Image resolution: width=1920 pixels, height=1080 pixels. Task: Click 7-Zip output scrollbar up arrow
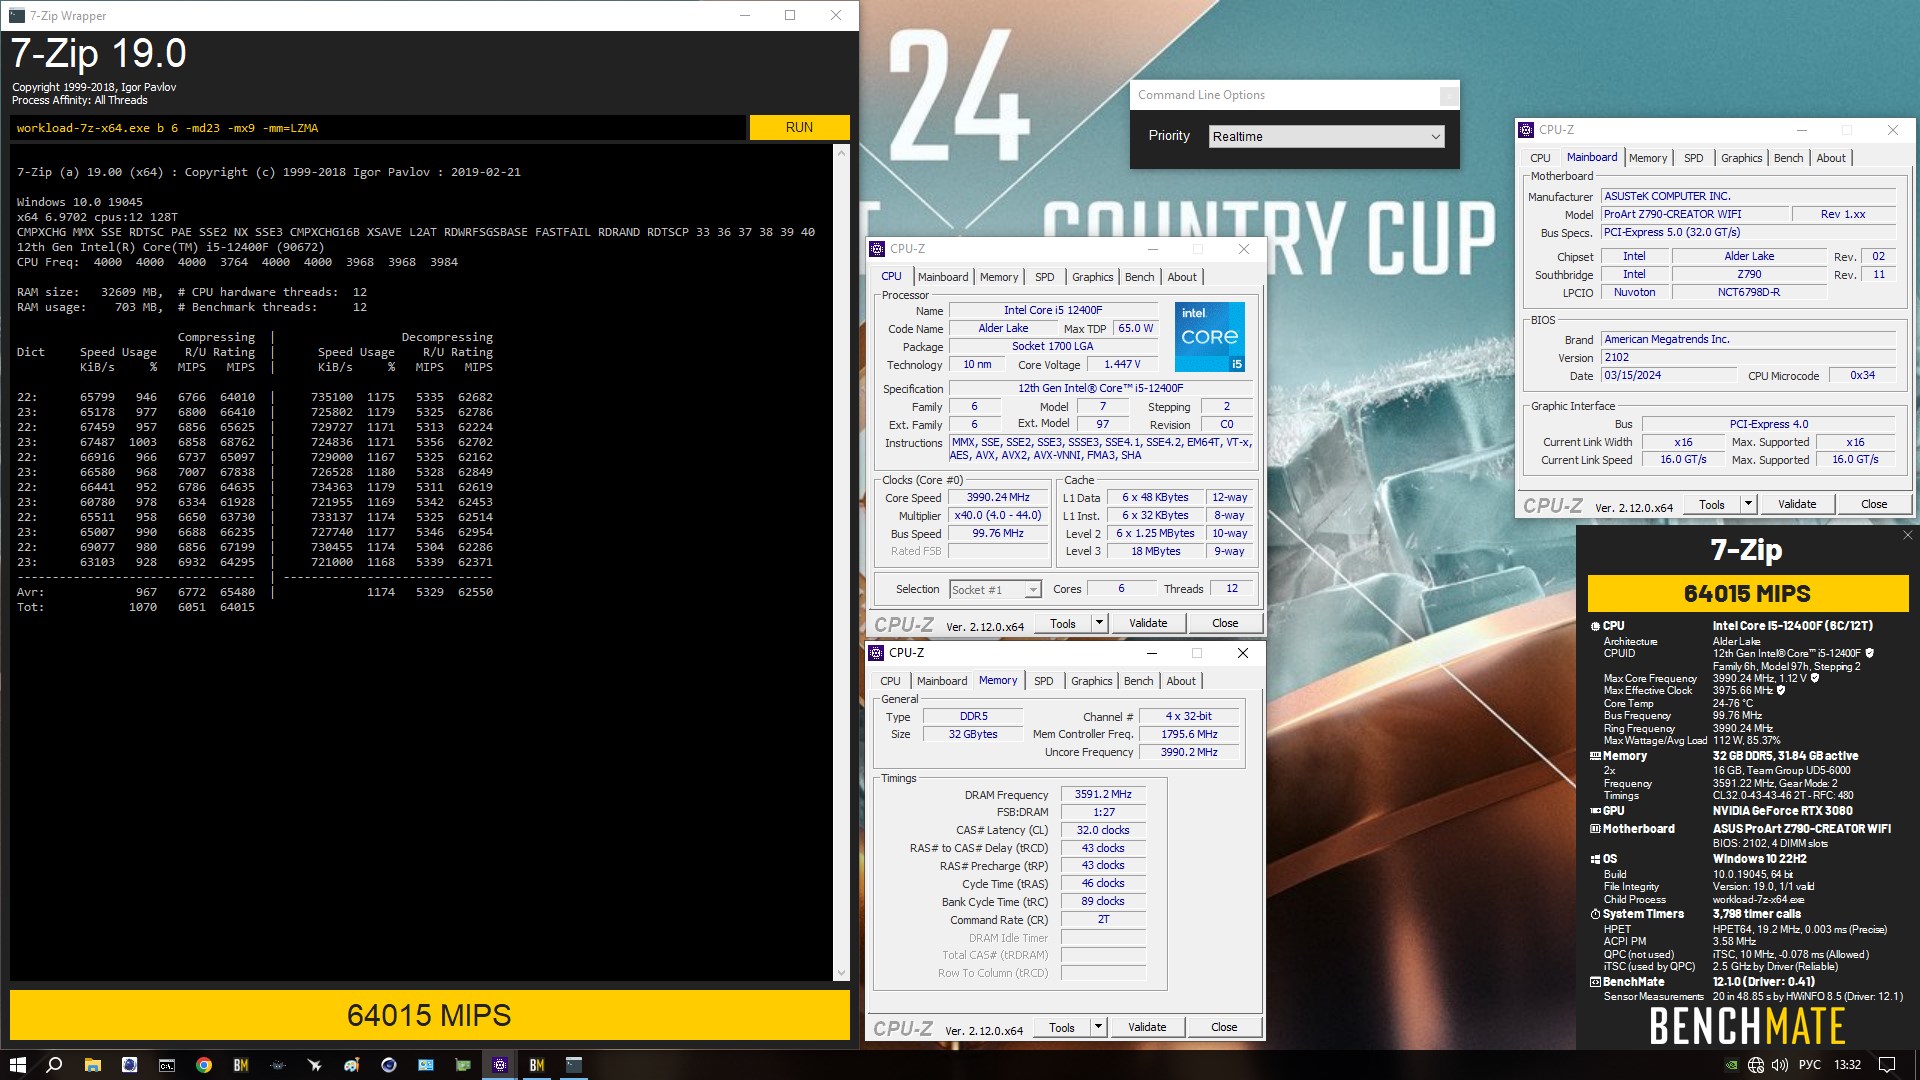[x=841, y=152]
